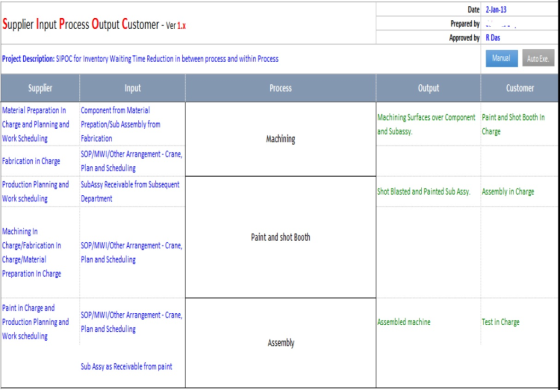Select supplier cell Material Preparation In Charge and Planning
Screen dimensions: 560x390
click(x=40, y=124)
